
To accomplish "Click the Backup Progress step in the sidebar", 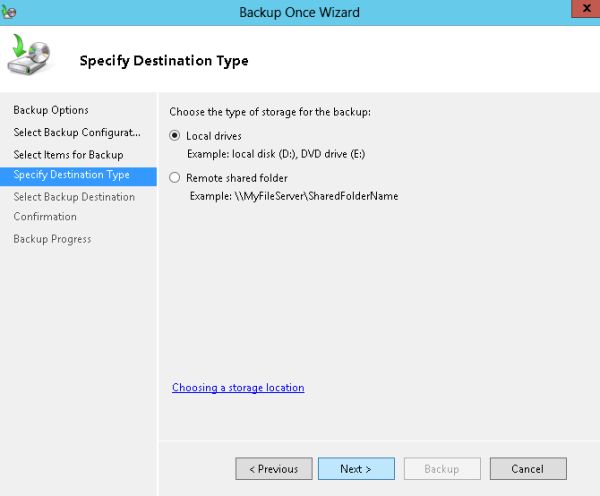I will click(x=52, y=239).
